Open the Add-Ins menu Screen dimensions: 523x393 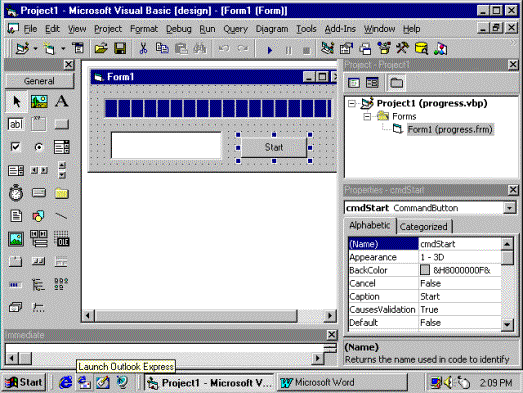340,29
